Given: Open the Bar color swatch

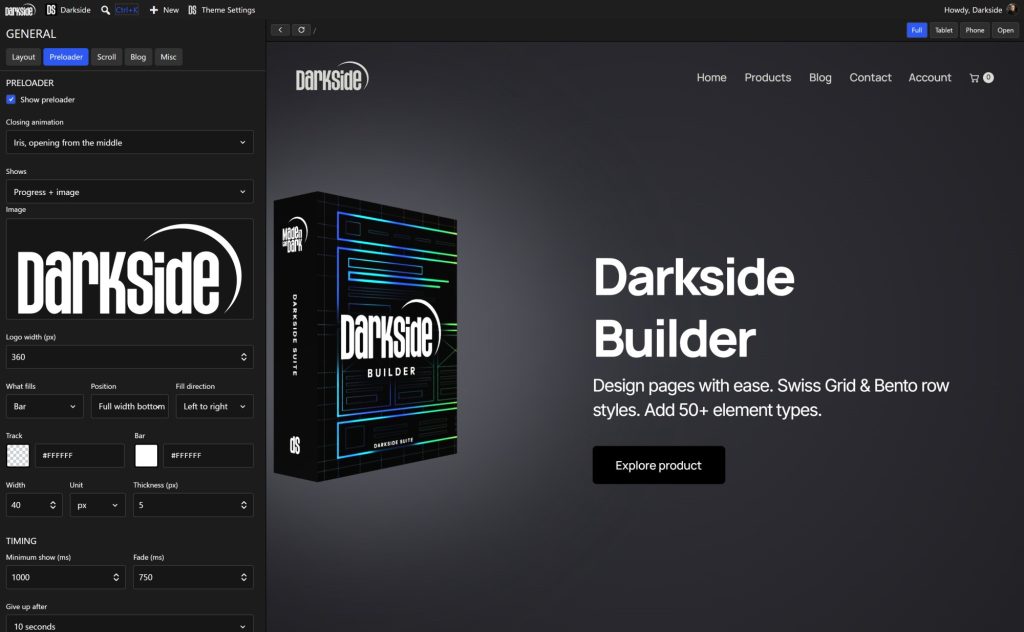Looking at the screenshot, I should [146, 456].
